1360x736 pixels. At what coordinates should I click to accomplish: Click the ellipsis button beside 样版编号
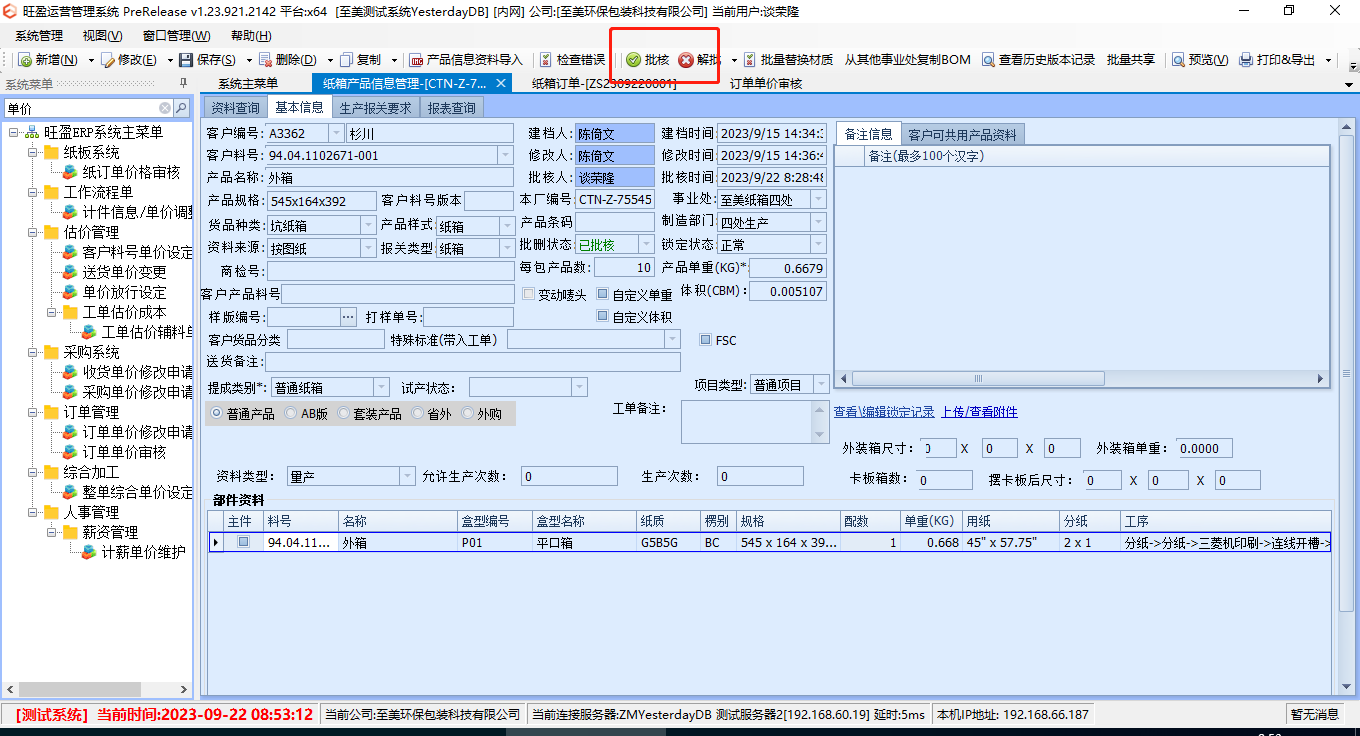348,317
